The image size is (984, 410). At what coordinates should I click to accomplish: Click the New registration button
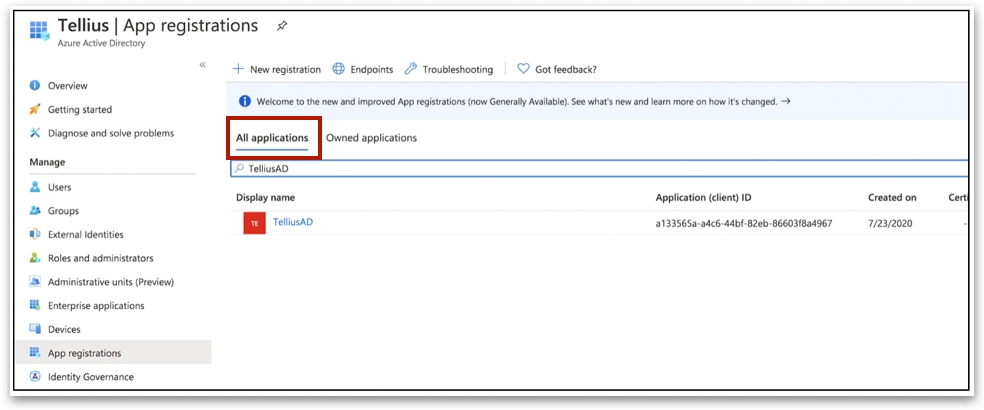point(277,70)
